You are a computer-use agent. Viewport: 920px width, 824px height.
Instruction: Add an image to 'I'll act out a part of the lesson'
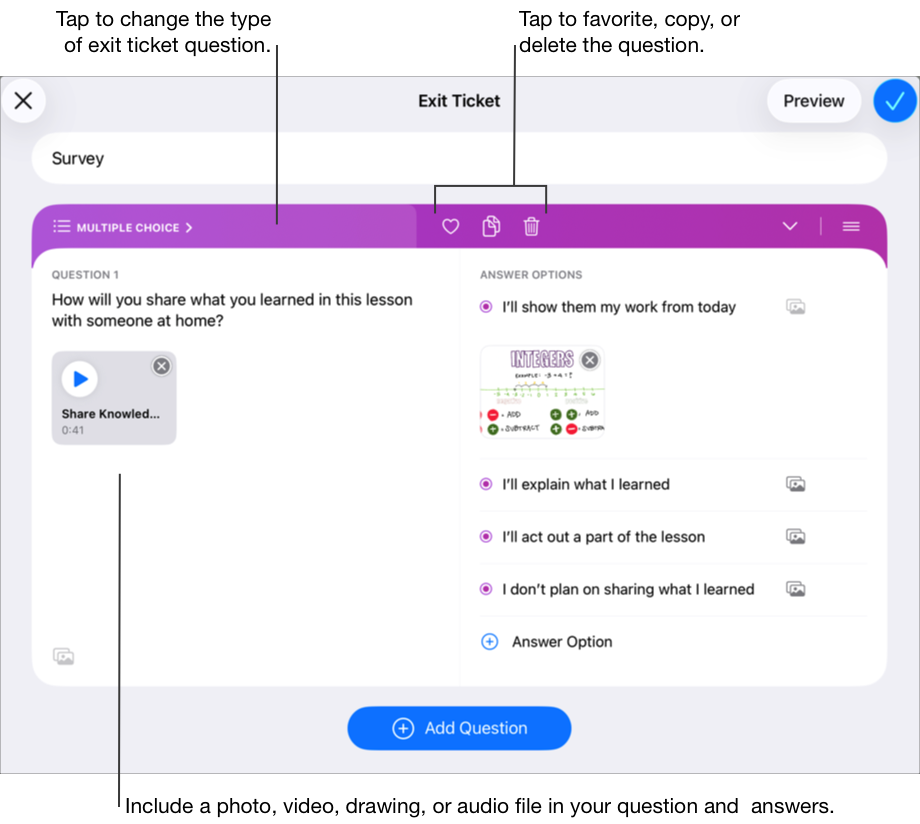point(795,536)
